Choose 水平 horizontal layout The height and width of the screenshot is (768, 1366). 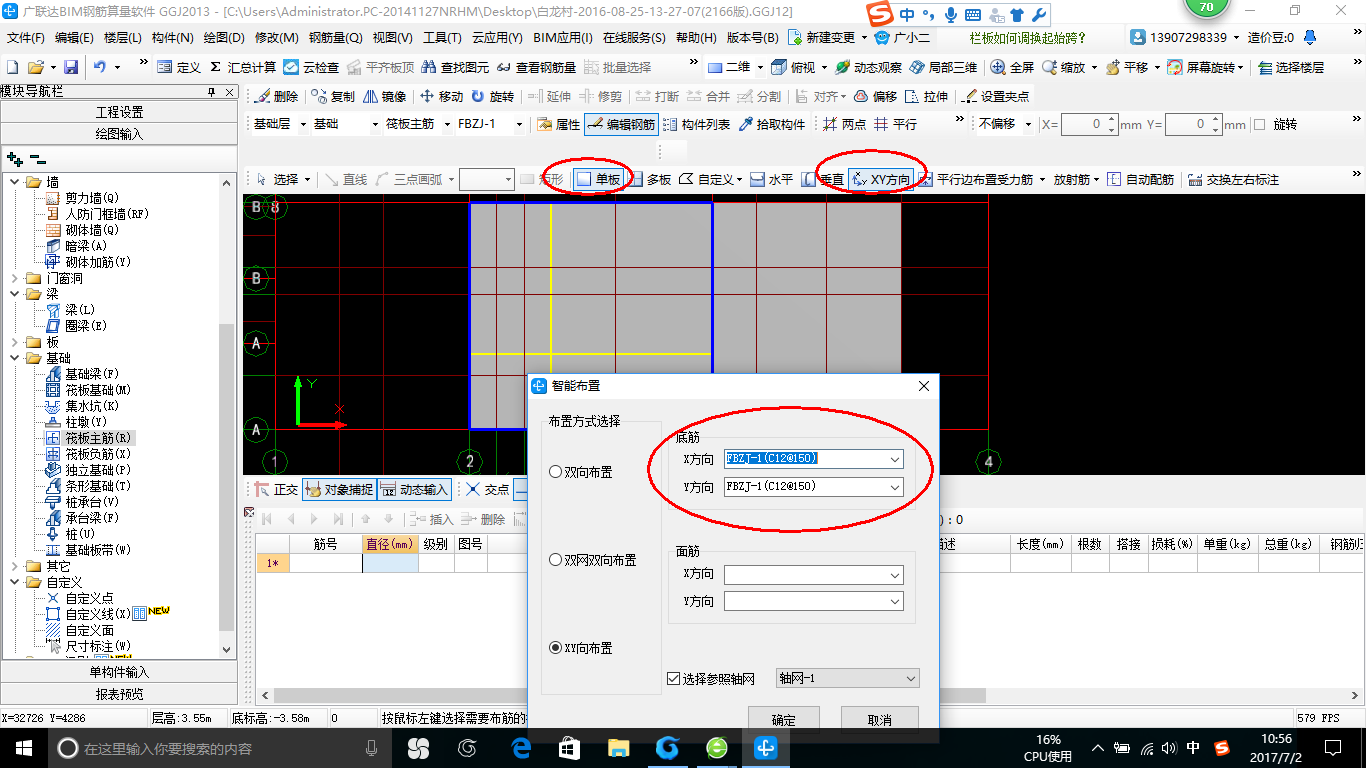pos(772,179)
